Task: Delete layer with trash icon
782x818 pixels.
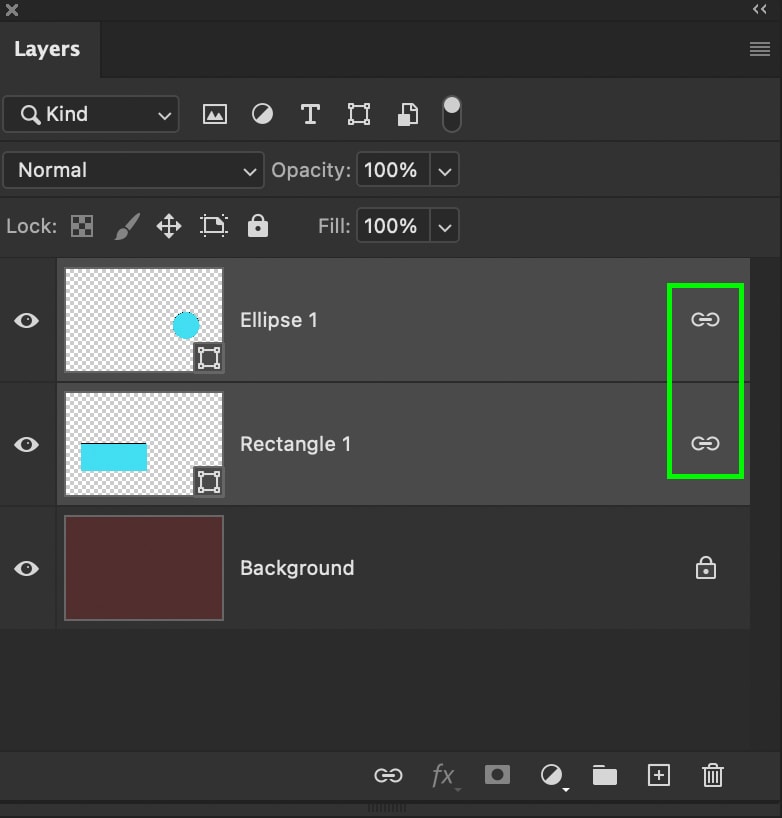Action: click(713, 775)
